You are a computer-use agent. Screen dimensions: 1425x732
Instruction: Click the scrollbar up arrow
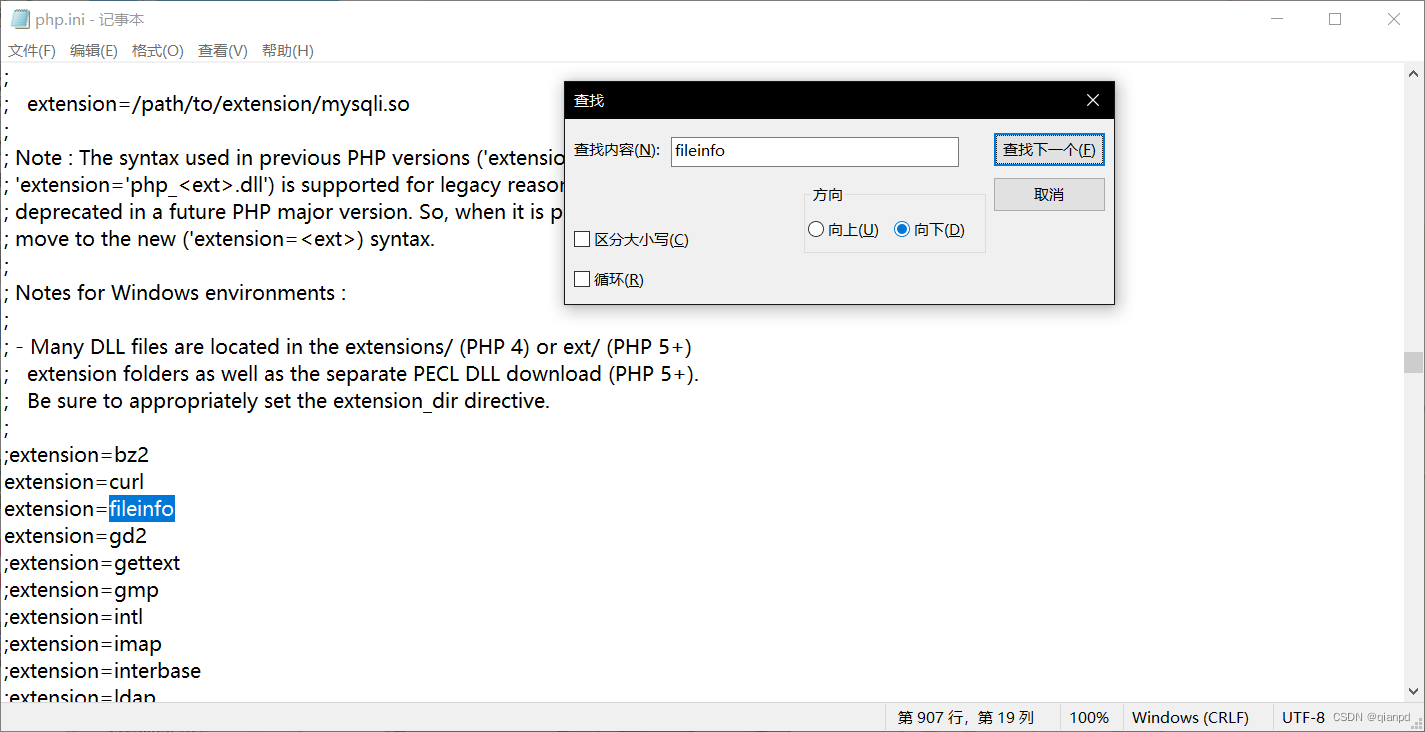[x=1413, y=71]
